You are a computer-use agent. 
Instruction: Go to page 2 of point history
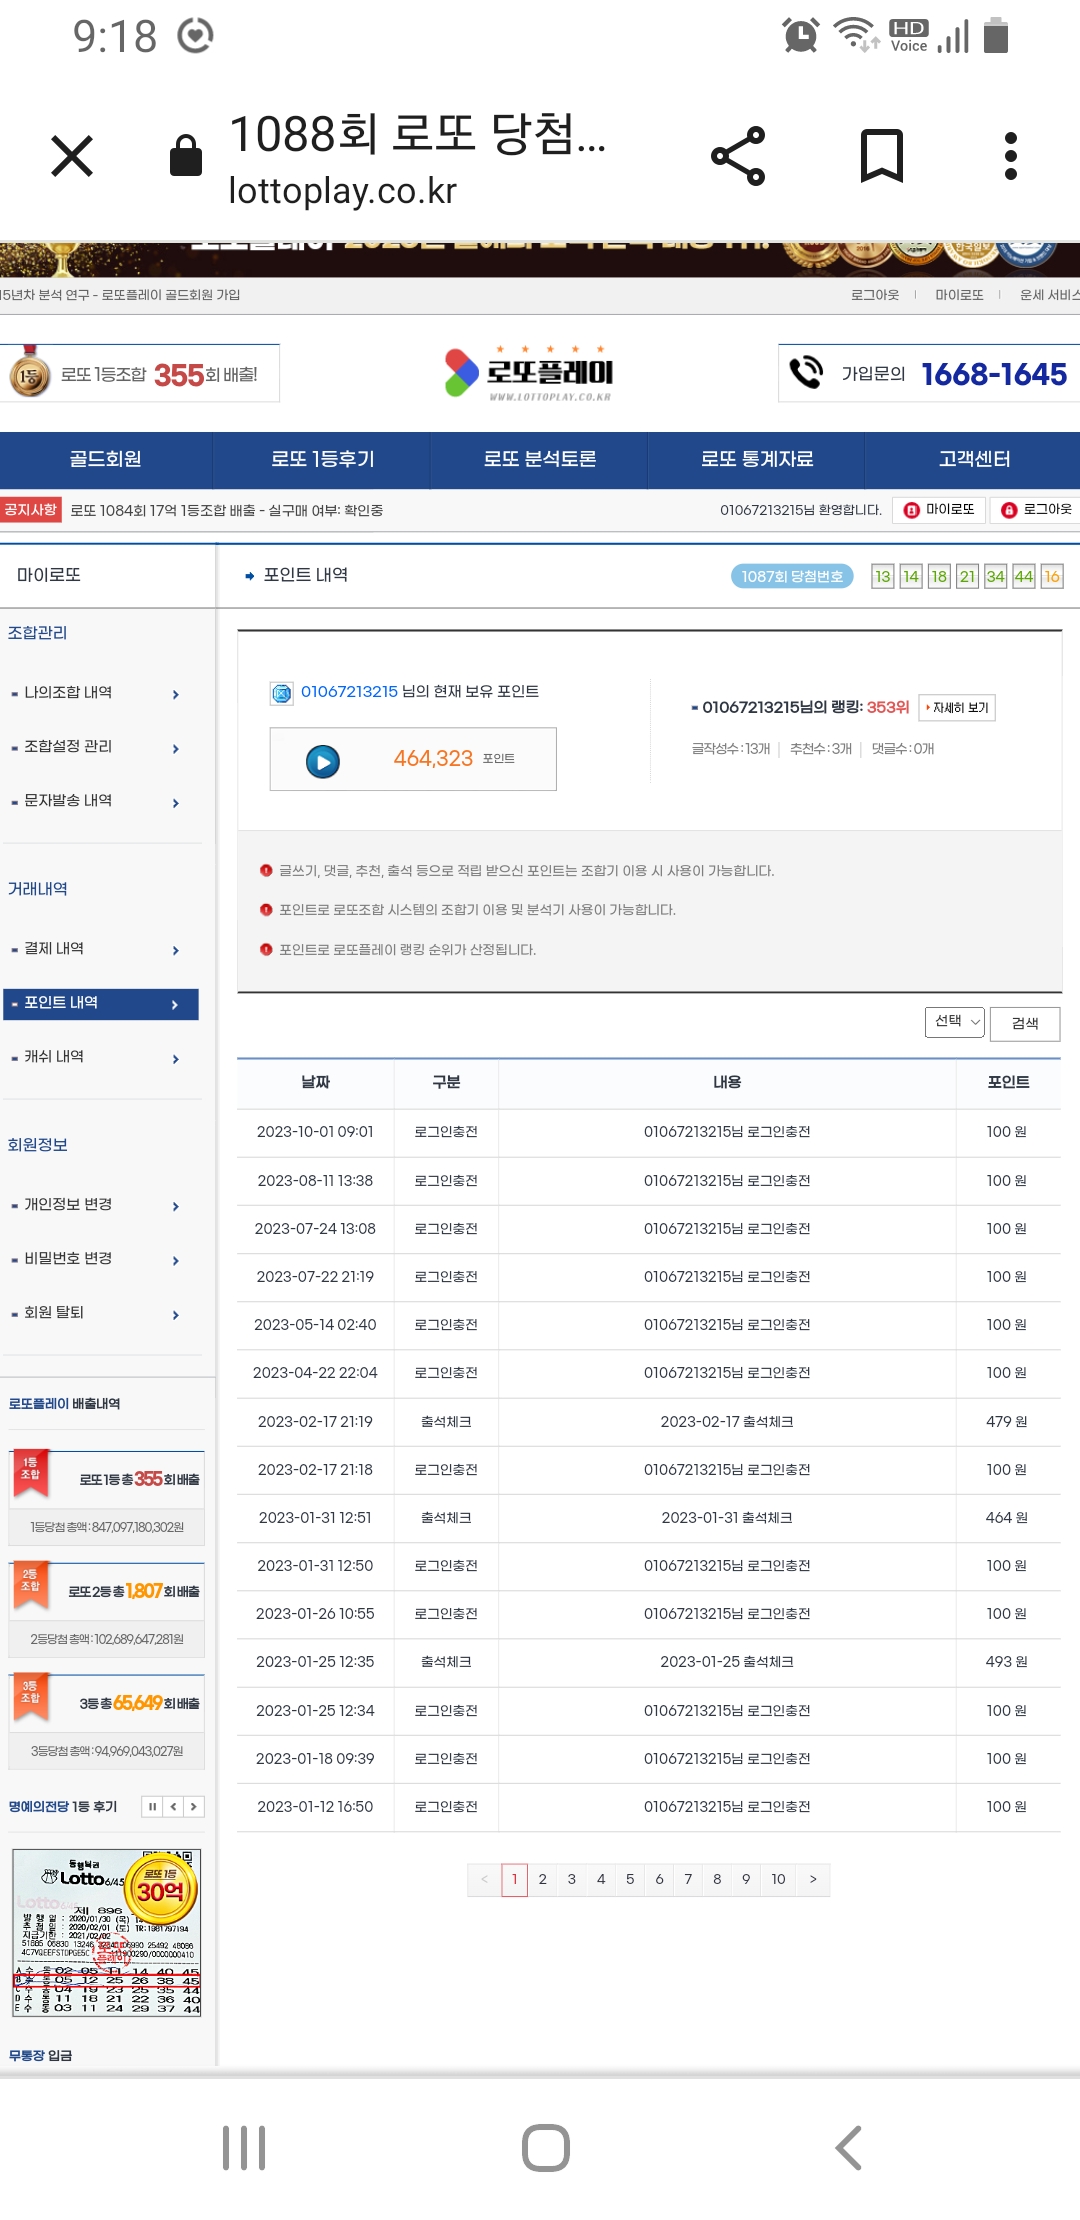[543, 1879]
